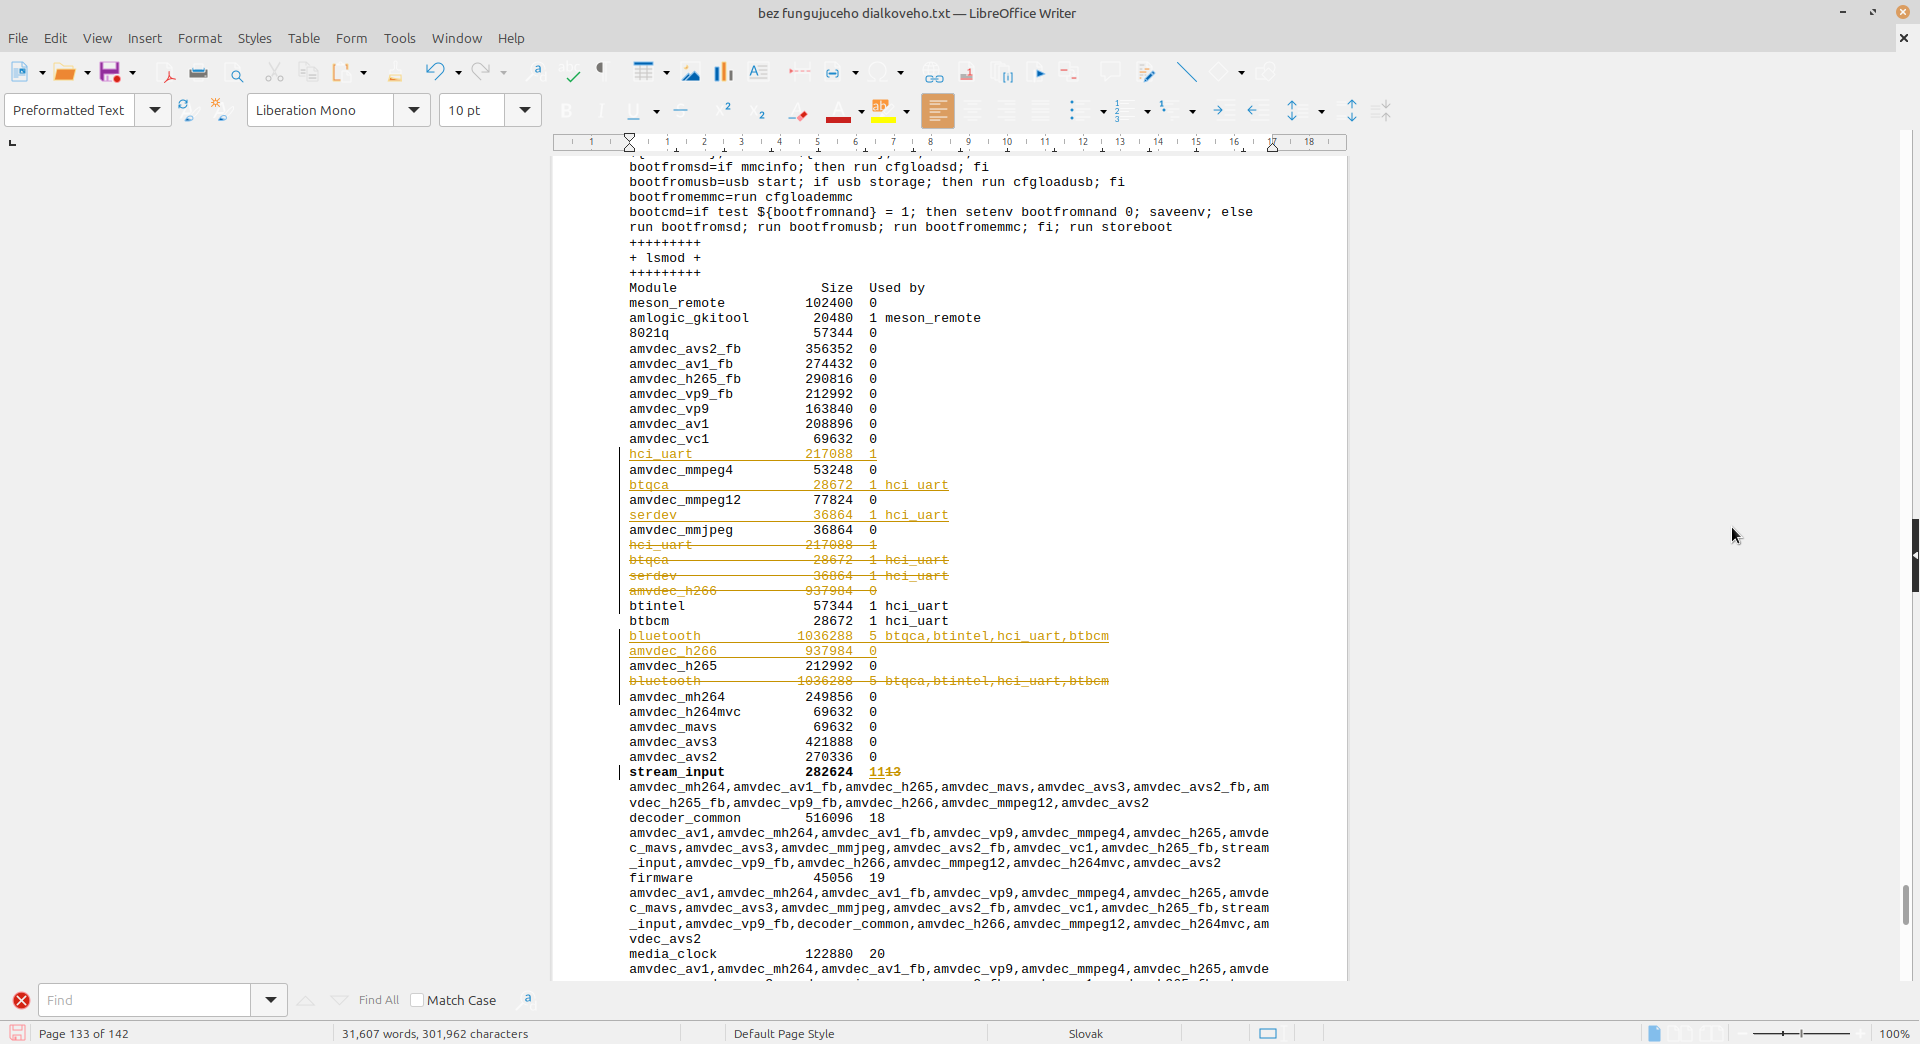Click the Undo arrow icon
This screenshot has height=1044, width=1920.
click(434, 72)
